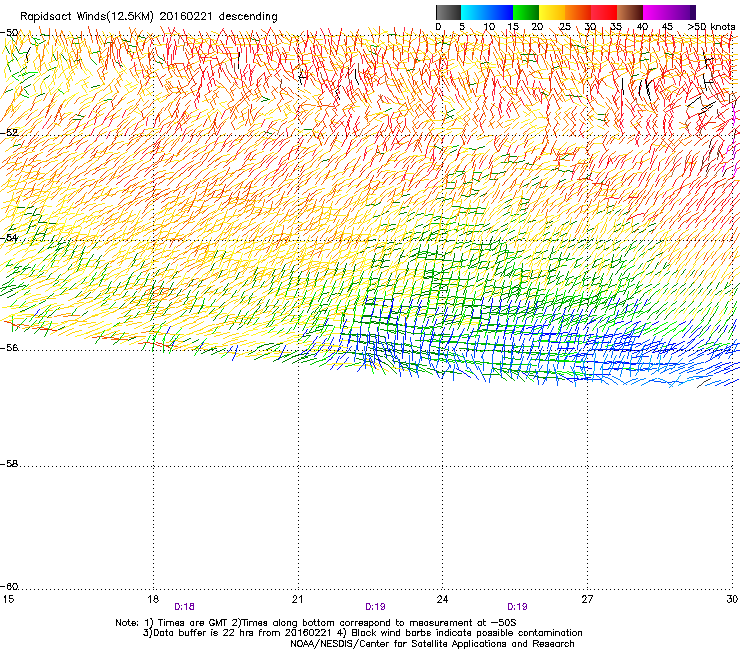Click the '-50' latitude axis label

click(x=9, y=33)
